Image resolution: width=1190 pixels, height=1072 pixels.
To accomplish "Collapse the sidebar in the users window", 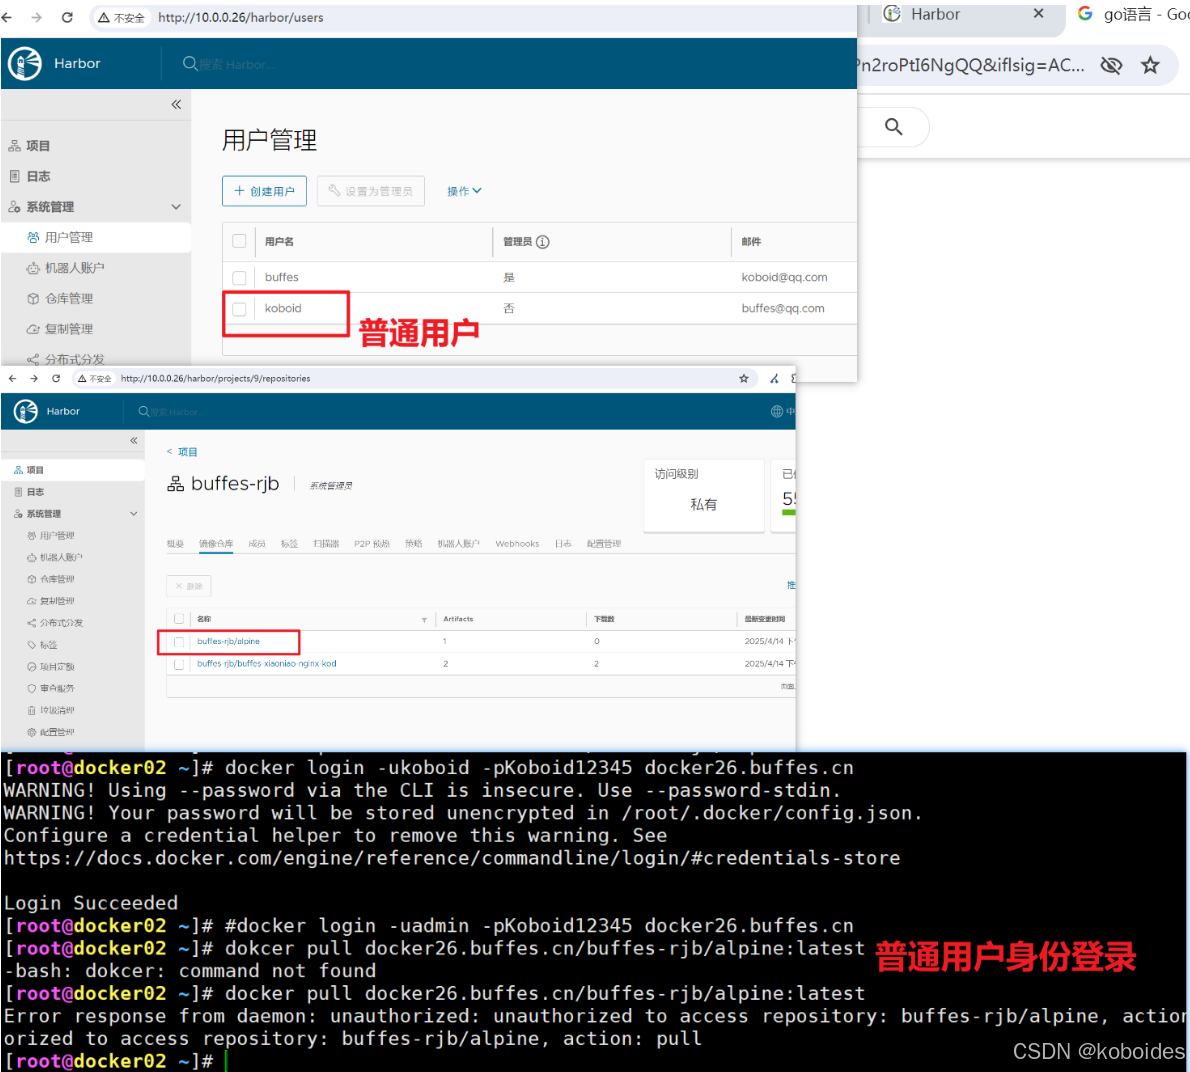I will 176,105.
